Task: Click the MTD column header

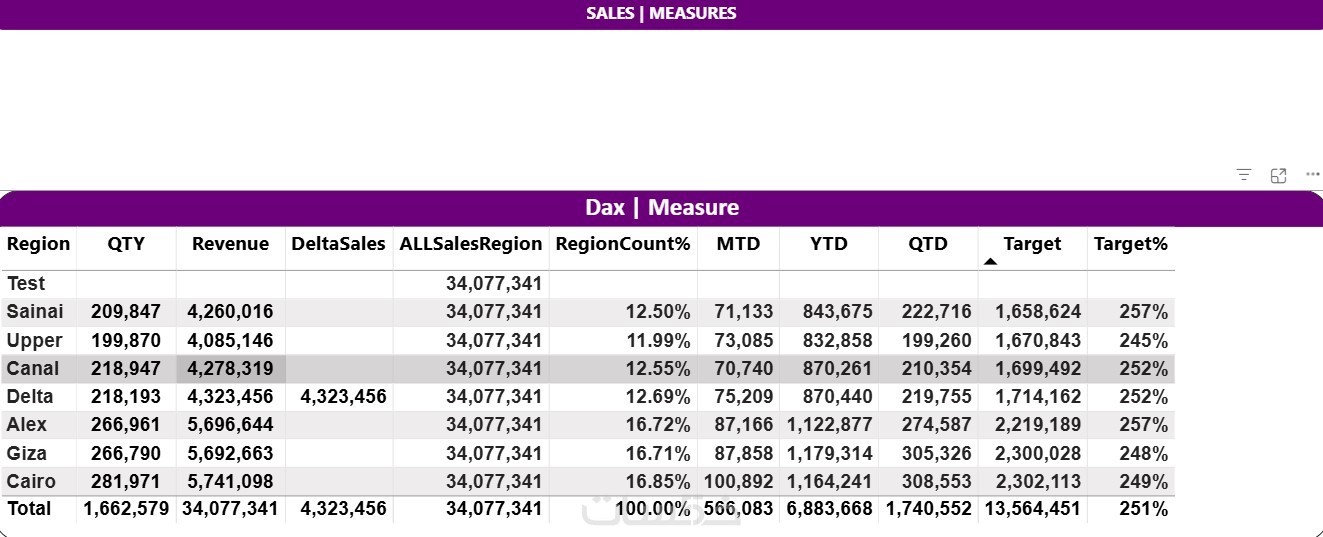Action: pos(738,244)
